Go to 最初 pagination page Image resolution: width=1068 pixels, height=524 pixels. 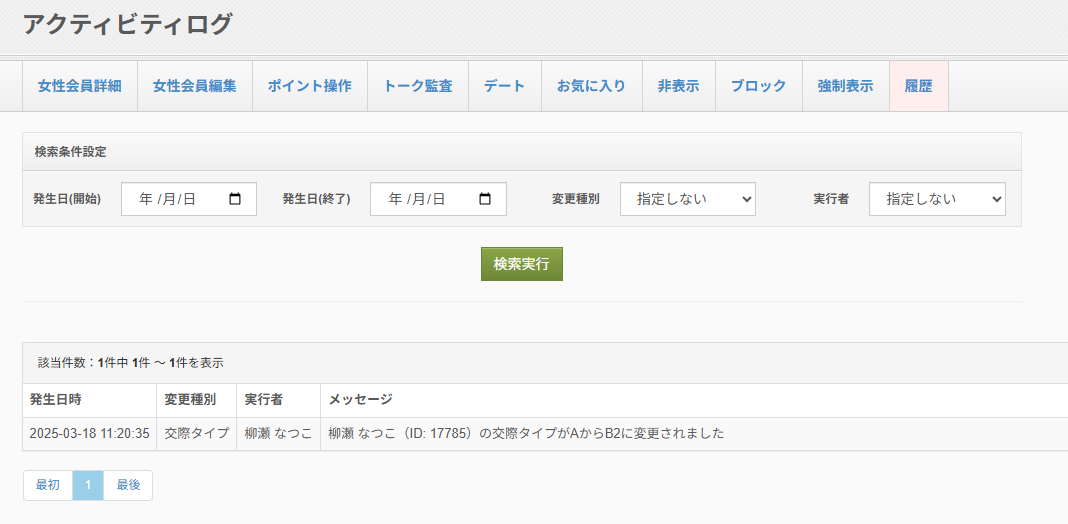click(x=48, y=485)
